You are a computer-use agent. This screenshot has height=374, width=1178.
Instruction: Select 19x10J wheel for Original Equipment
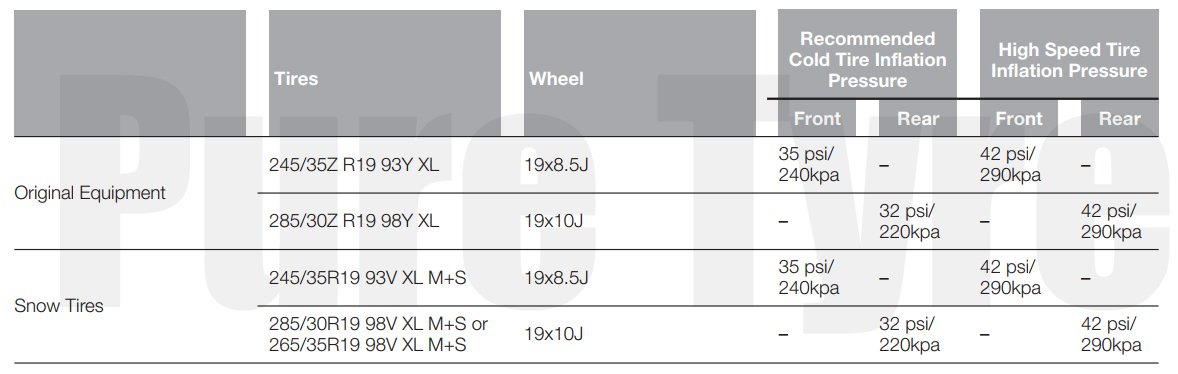pos(554,222)
